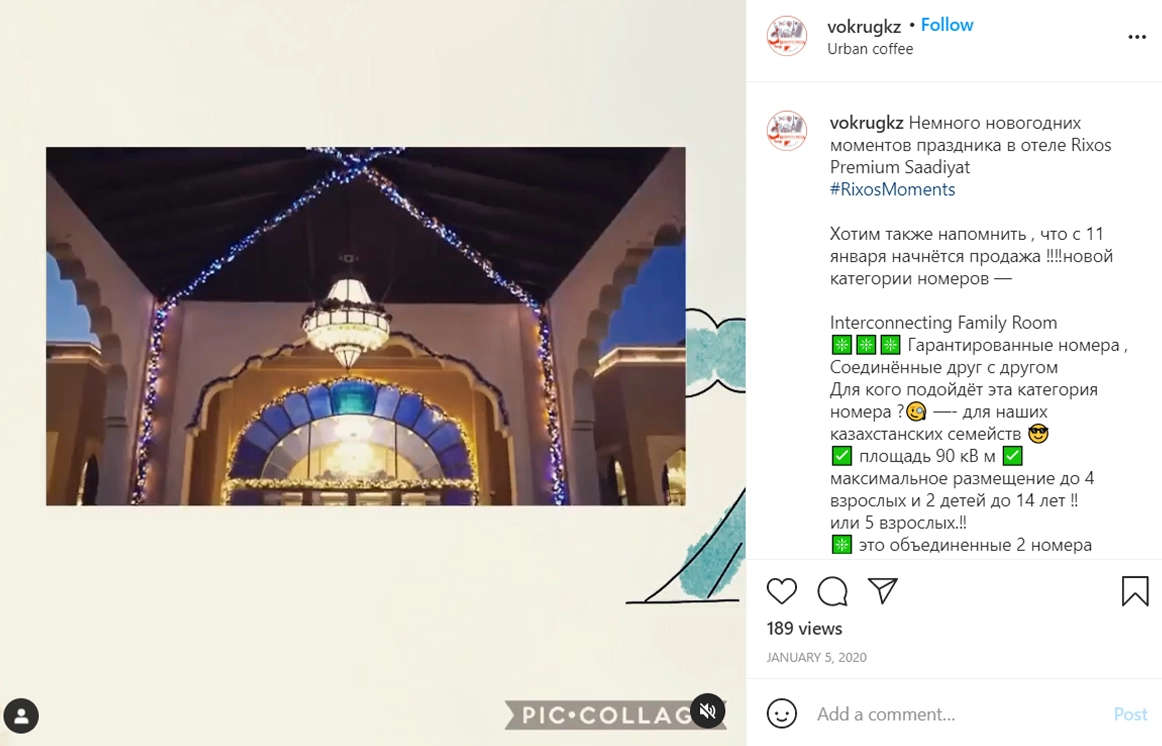Save post with the bookmark icon

click(1135, 591)
